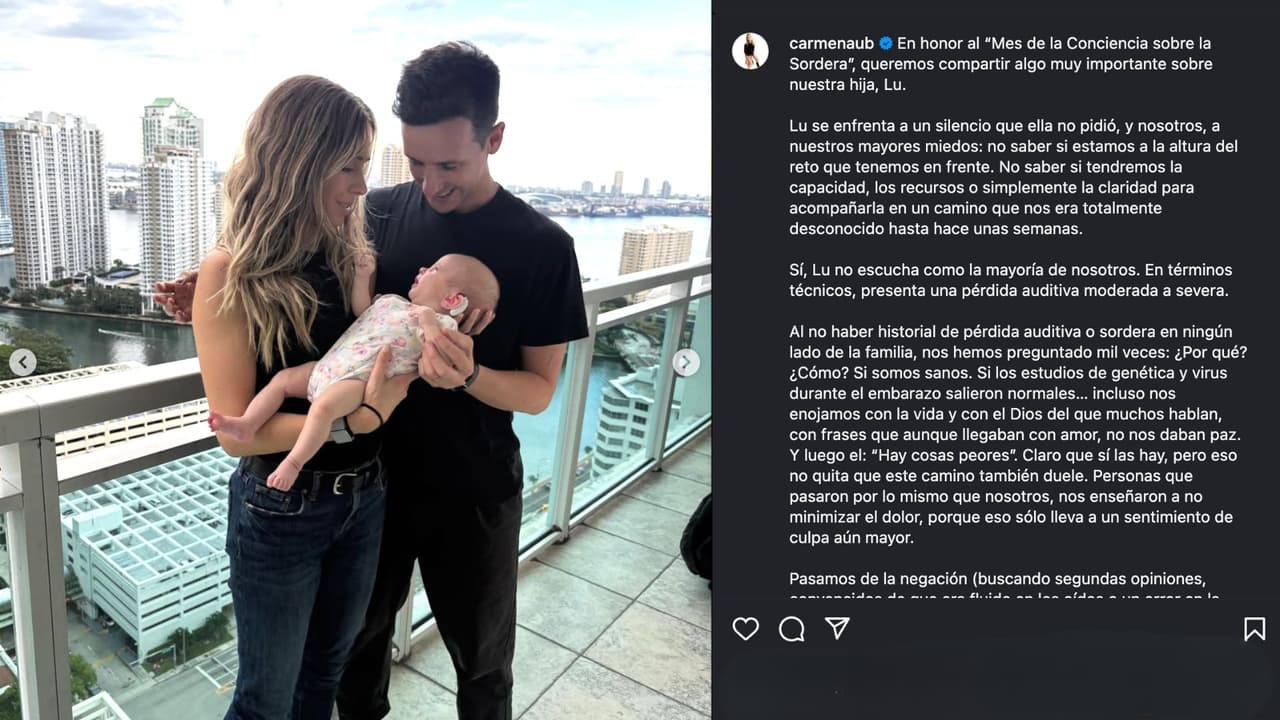Go to the previous photo in the carousel
The image size is (1280, 720).
[23, 362]
